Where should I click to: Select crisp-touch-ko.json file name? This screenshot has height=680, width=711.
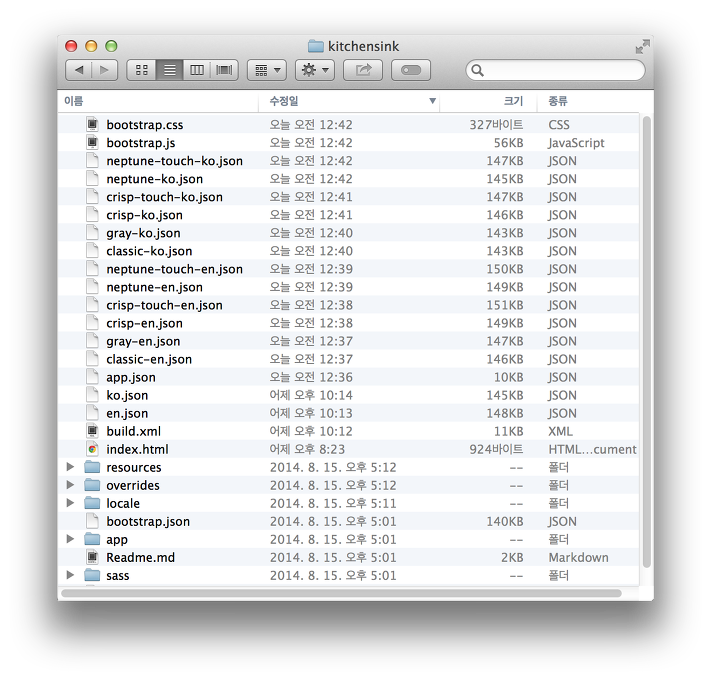pyautogui.click(x=164, y=197)
